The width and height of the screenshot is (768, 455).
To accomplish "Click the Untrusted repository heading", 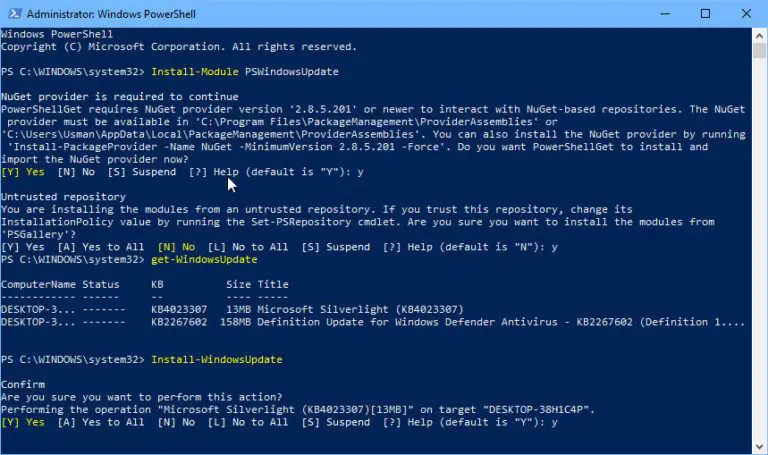I will click(x=64, y=197).
